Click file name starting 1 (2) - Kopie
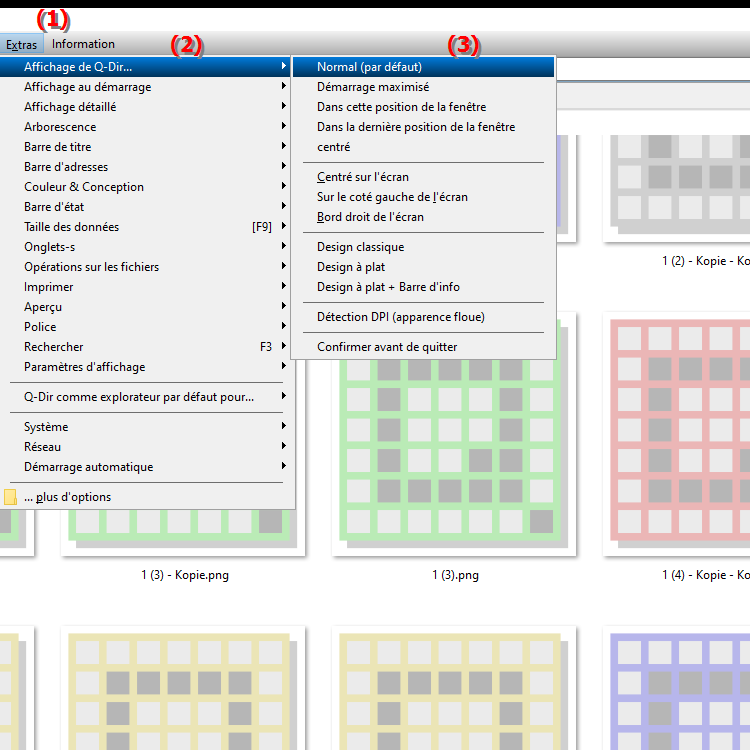Image resolution: width=750 pixels, height=750 pixels. point(706,261)
